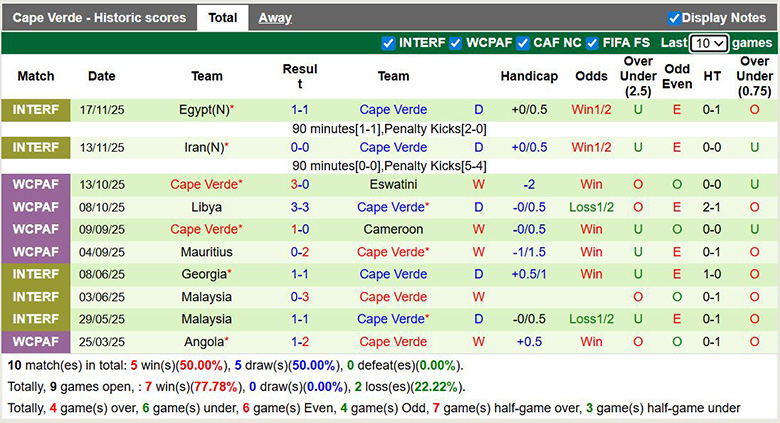
Task: Uncheck the INTERF filter checkbox
Action: point(389,43)
